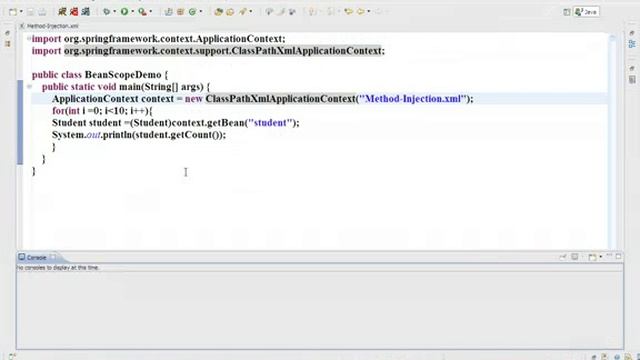640x360 pixels.
Task: Open the New Java Class dropdown arrow
Action: [200, 12]
